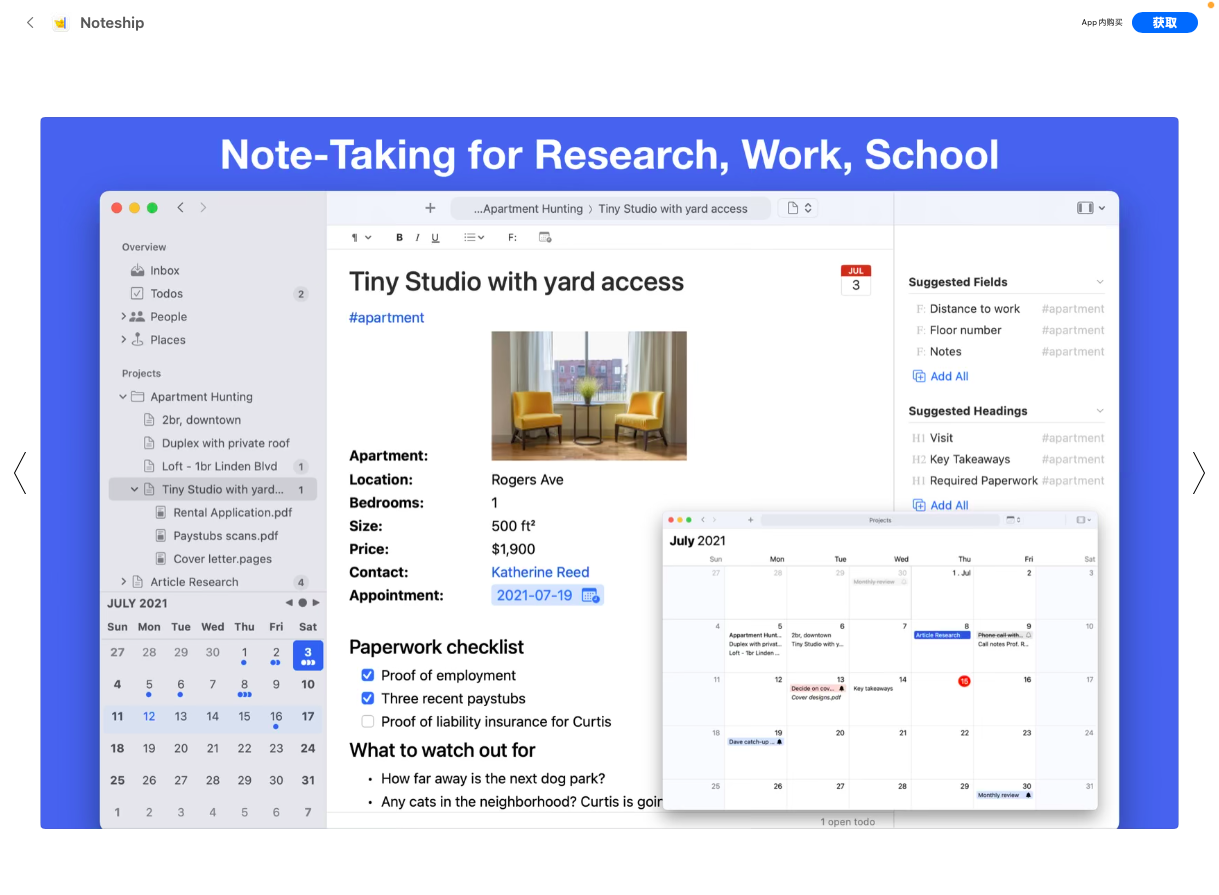Show next screenshot with right arrow
Screen dimensions: 1219x895
[1198, 473]
